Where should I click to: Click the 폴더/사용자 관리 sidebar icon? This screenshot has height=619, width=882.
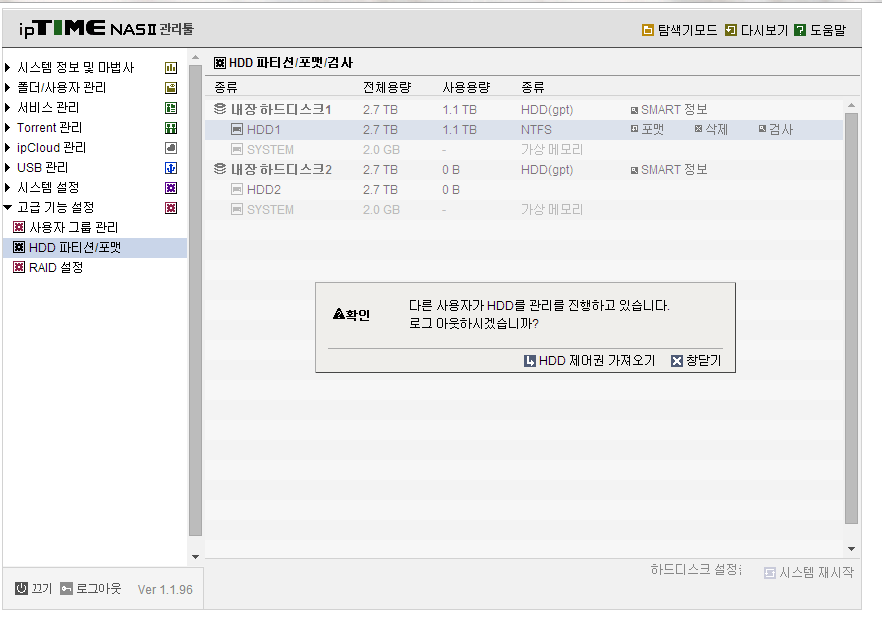(171, 88)
